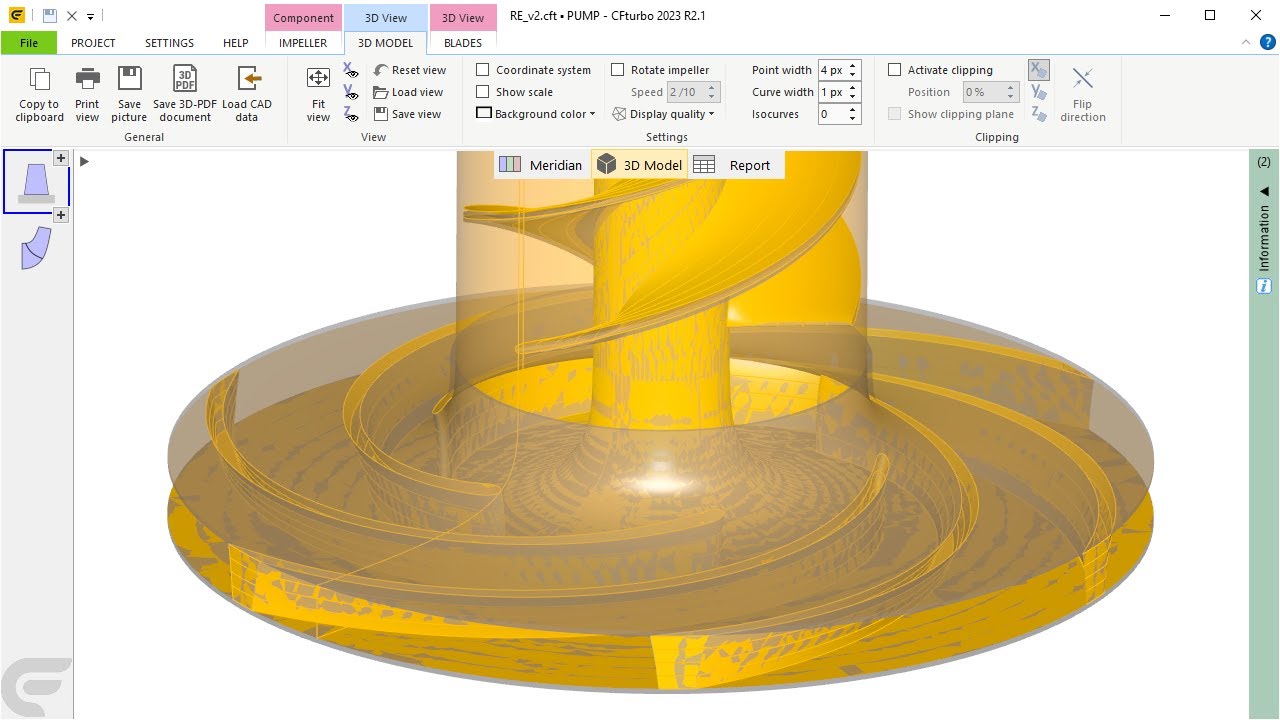1280x720 pixels.
Task: Check Activate clipping
Action: [895, 70]
